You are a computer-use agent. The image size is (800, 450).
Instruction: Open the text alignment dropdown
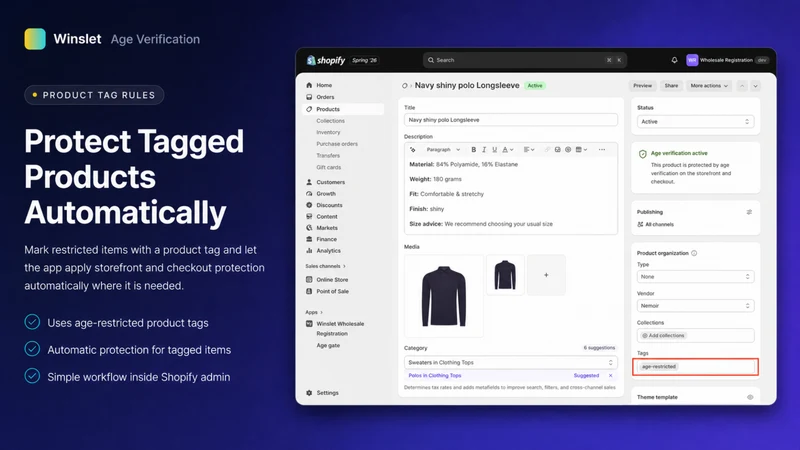click(x=529, y=149)
